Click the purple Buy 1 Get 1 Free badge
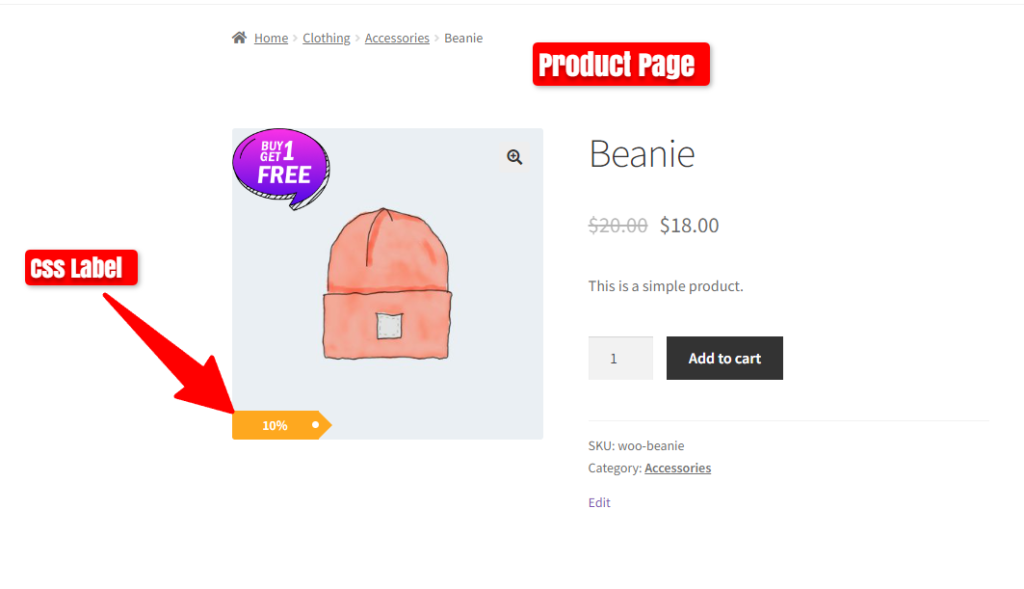The image size is (1024, 589). (x=280, y=166)
